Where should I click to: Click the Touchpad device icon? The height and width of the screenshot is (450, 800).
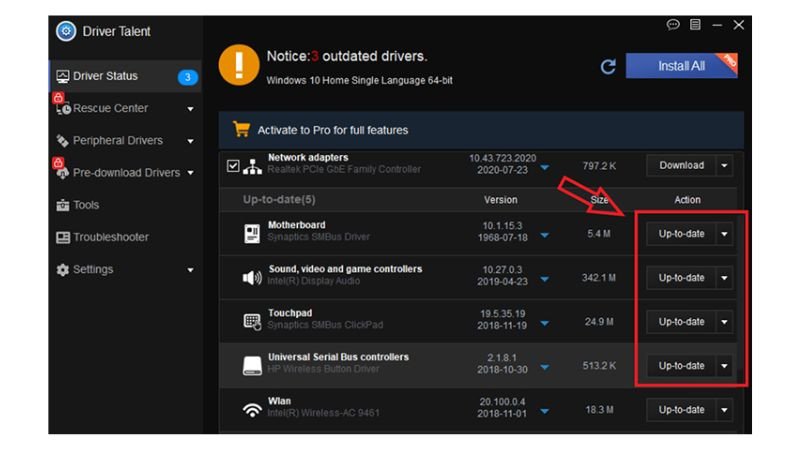(x=252, y=321)
